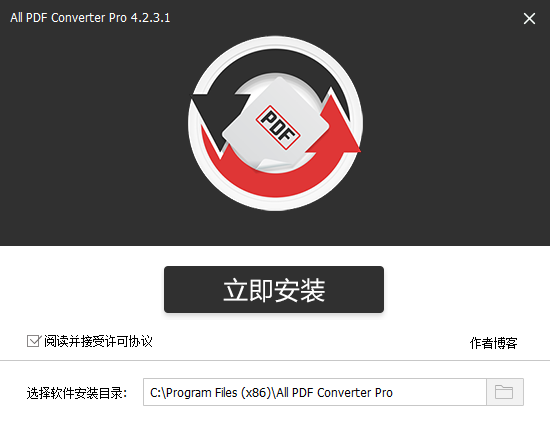
Task: Click the 阅读并接受许可协议 label text
Action: (98, 341)
